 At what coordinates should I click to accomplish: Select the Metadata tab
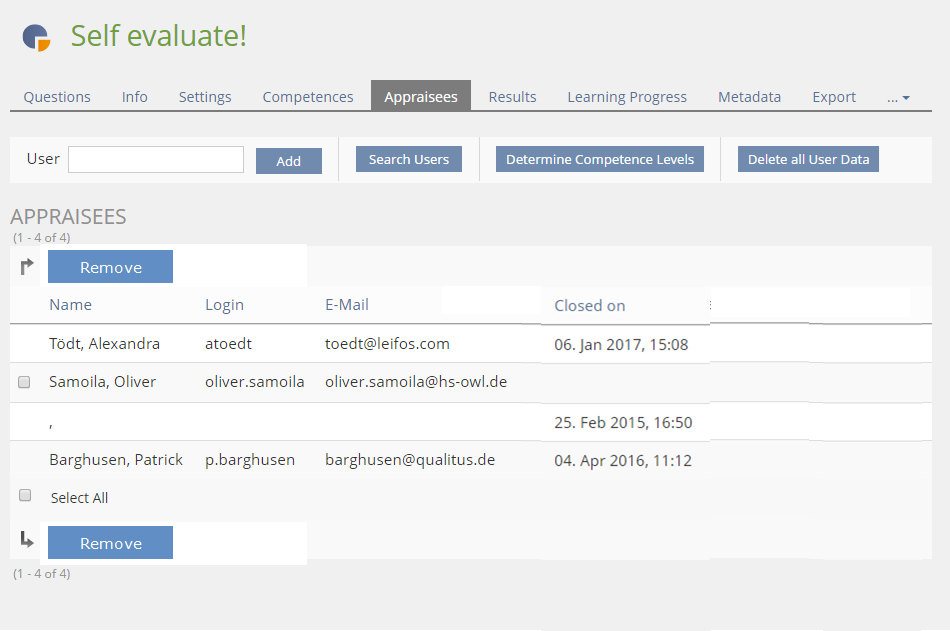pyautogui.click(x=749, y=97)
